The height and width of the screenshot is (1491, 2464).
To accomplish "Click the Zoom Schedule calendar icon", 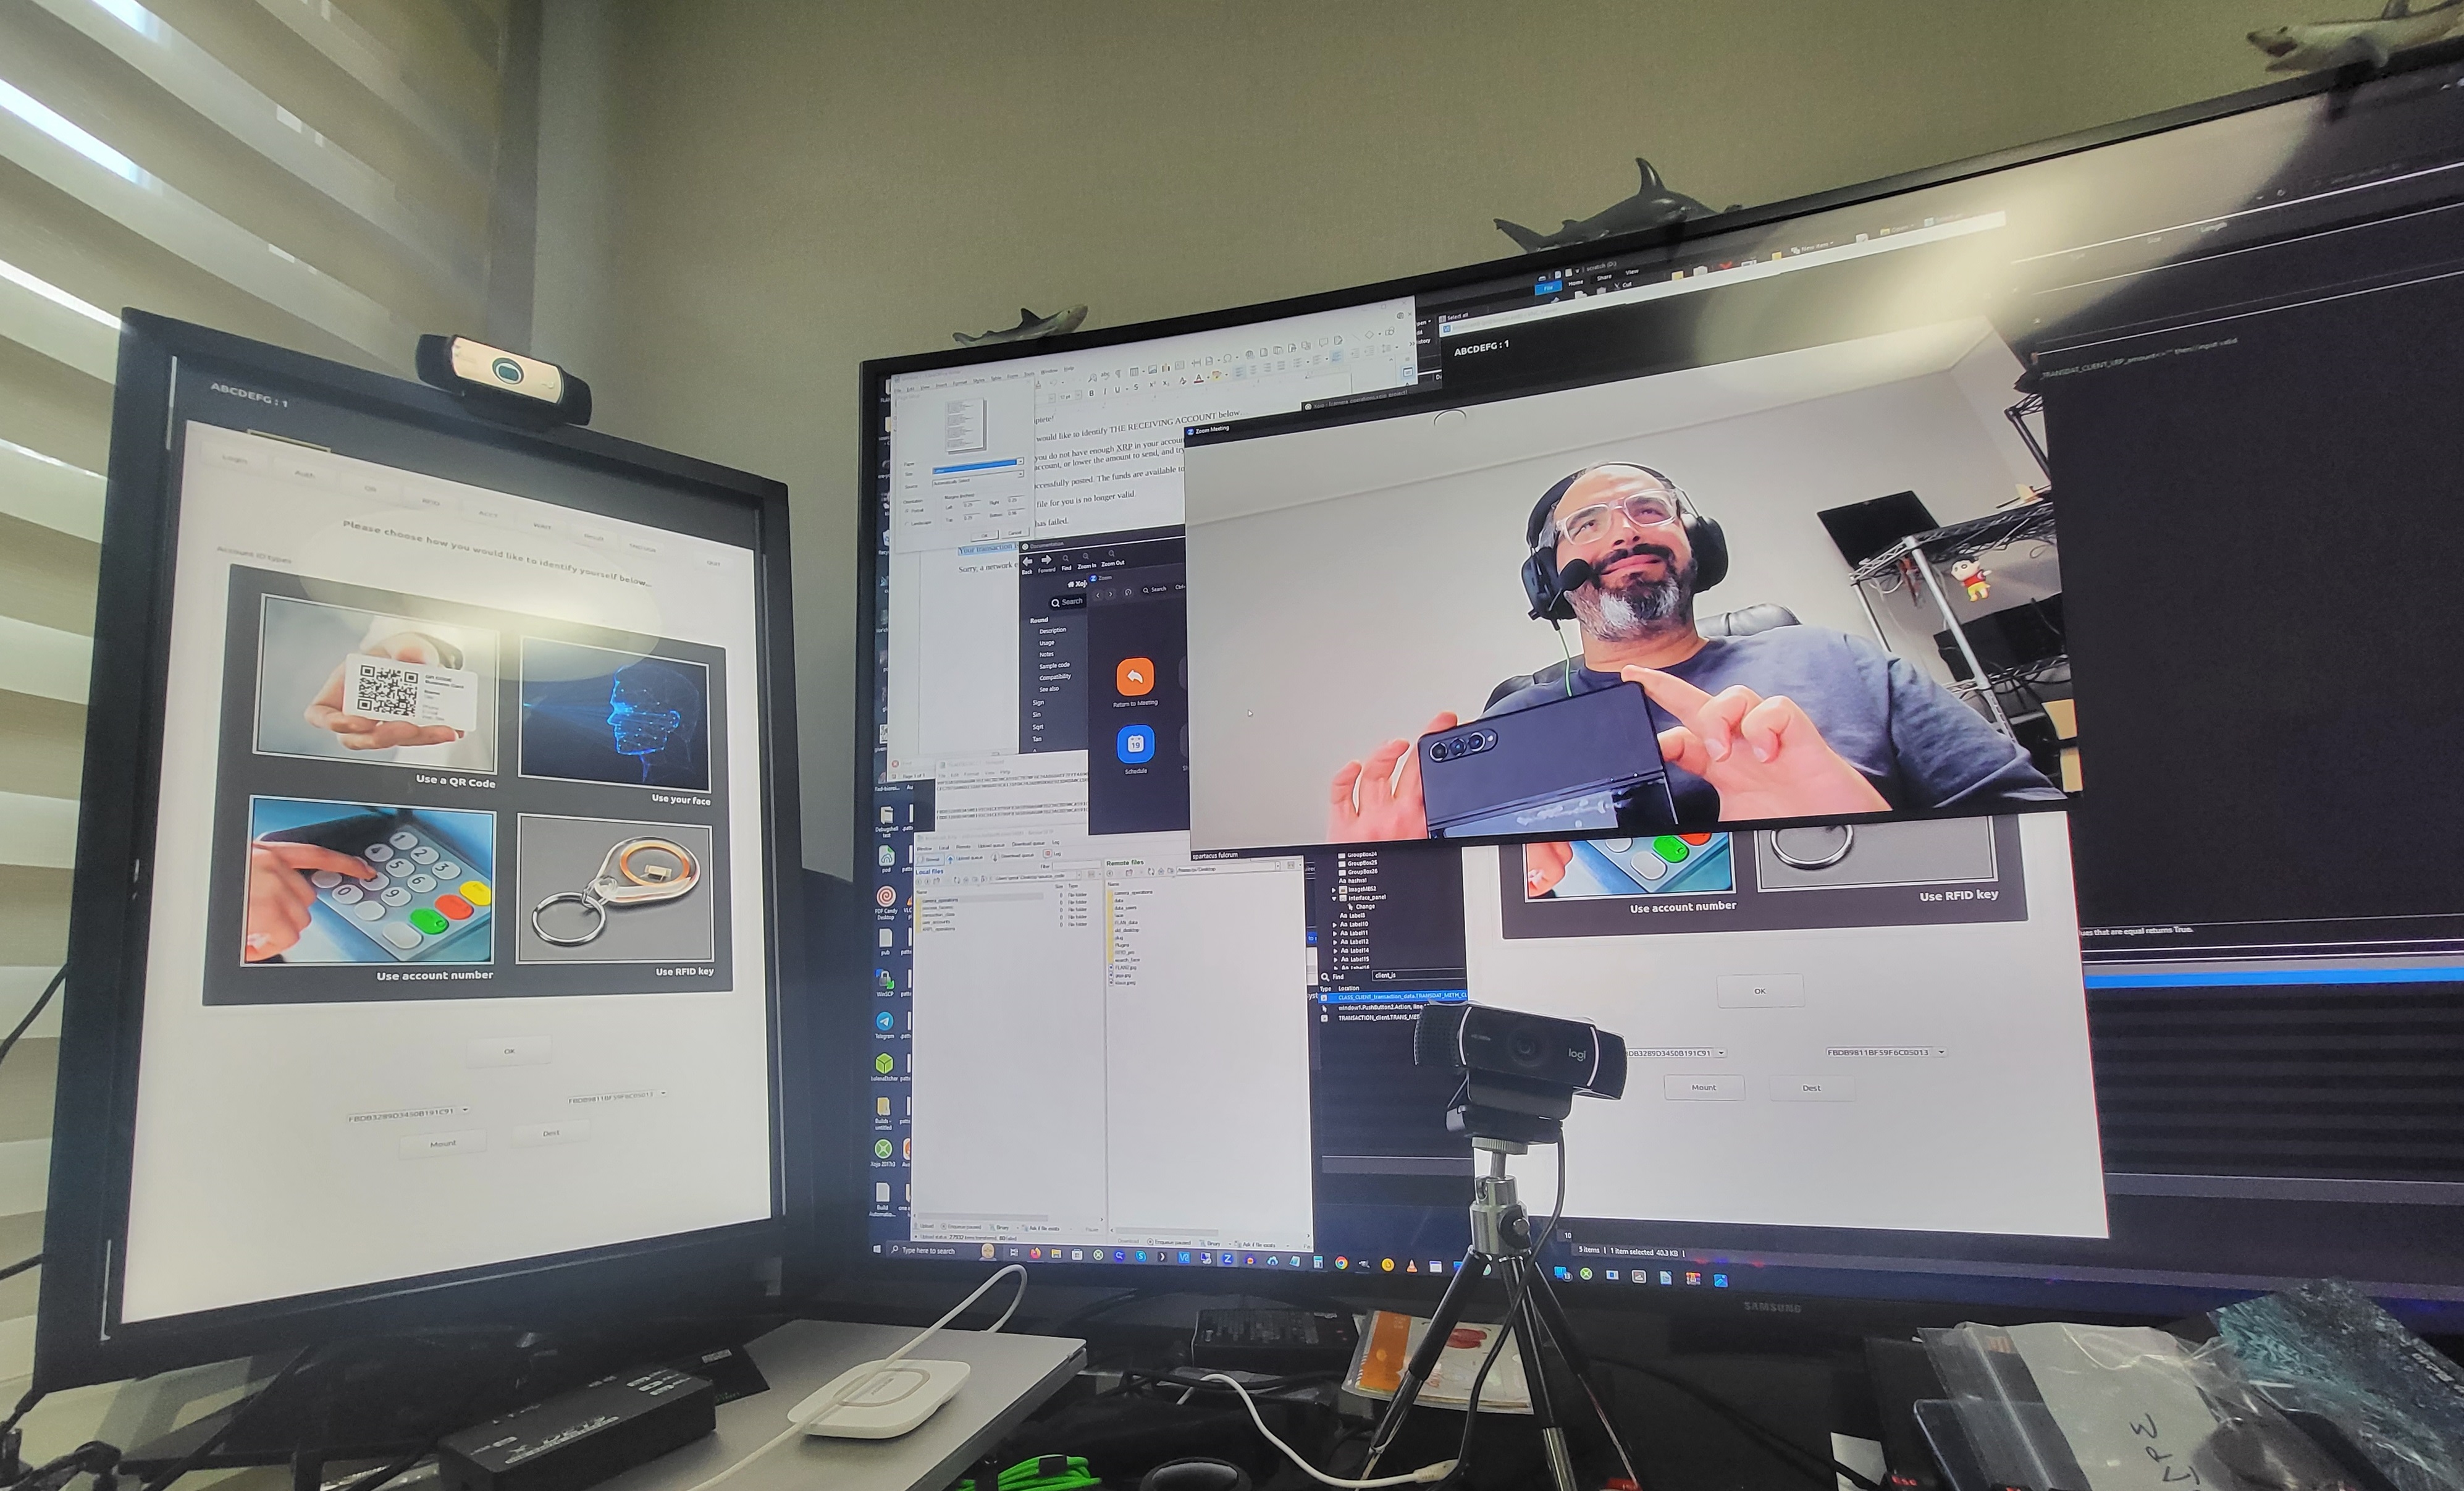I will [x=1135, y=744].
